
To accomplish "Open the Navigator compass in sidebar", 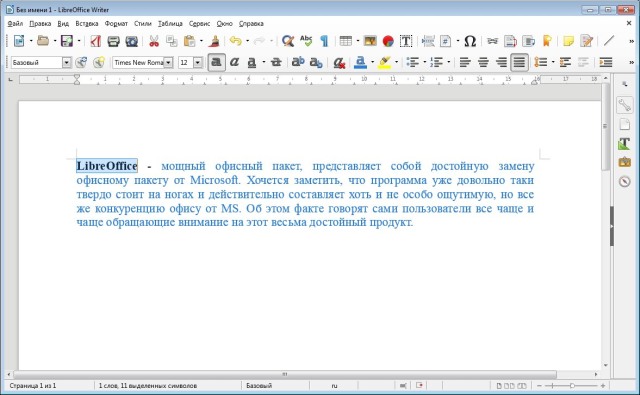I will pos(624,181).
